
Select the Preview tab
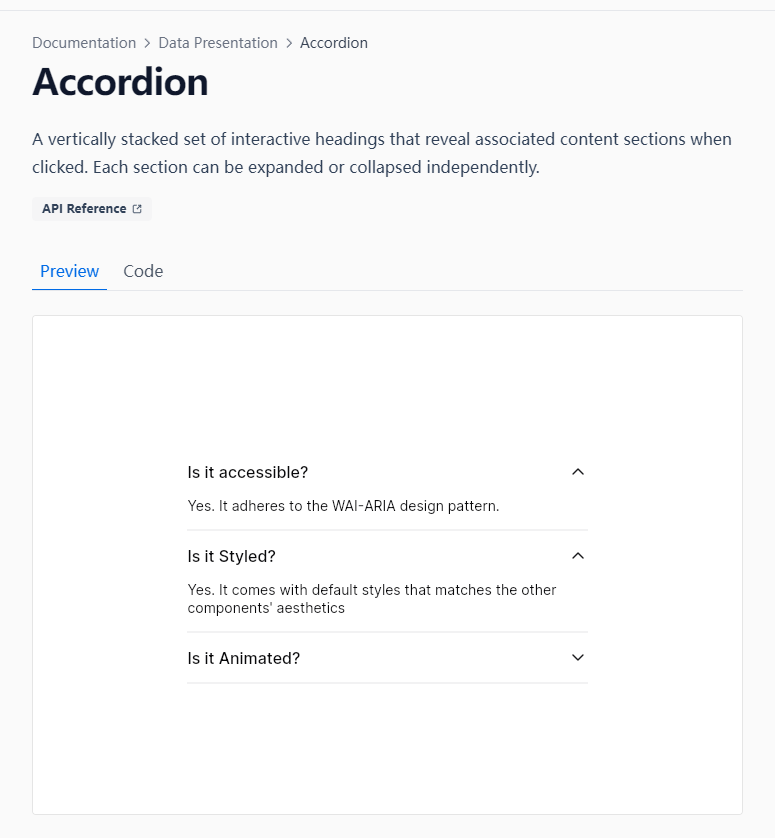point(70,271)
